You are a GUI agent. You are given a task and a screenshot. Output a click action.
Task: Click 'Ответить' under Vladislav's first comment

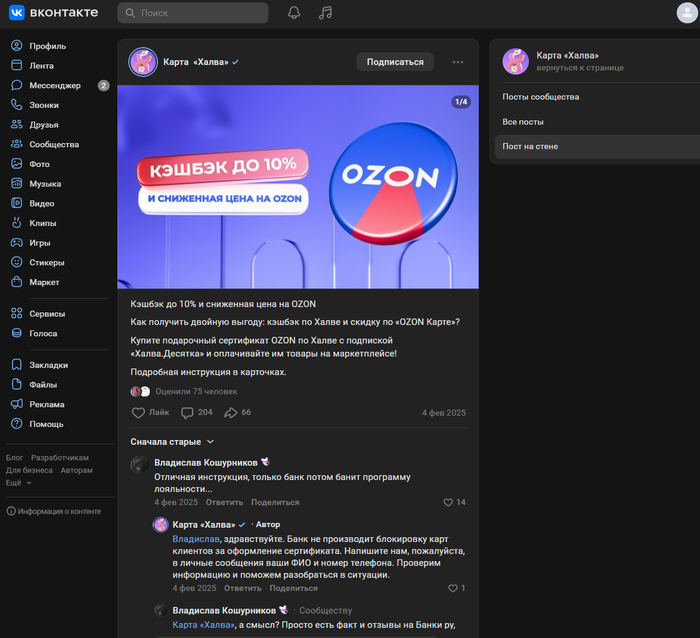[x=224, y=502]
